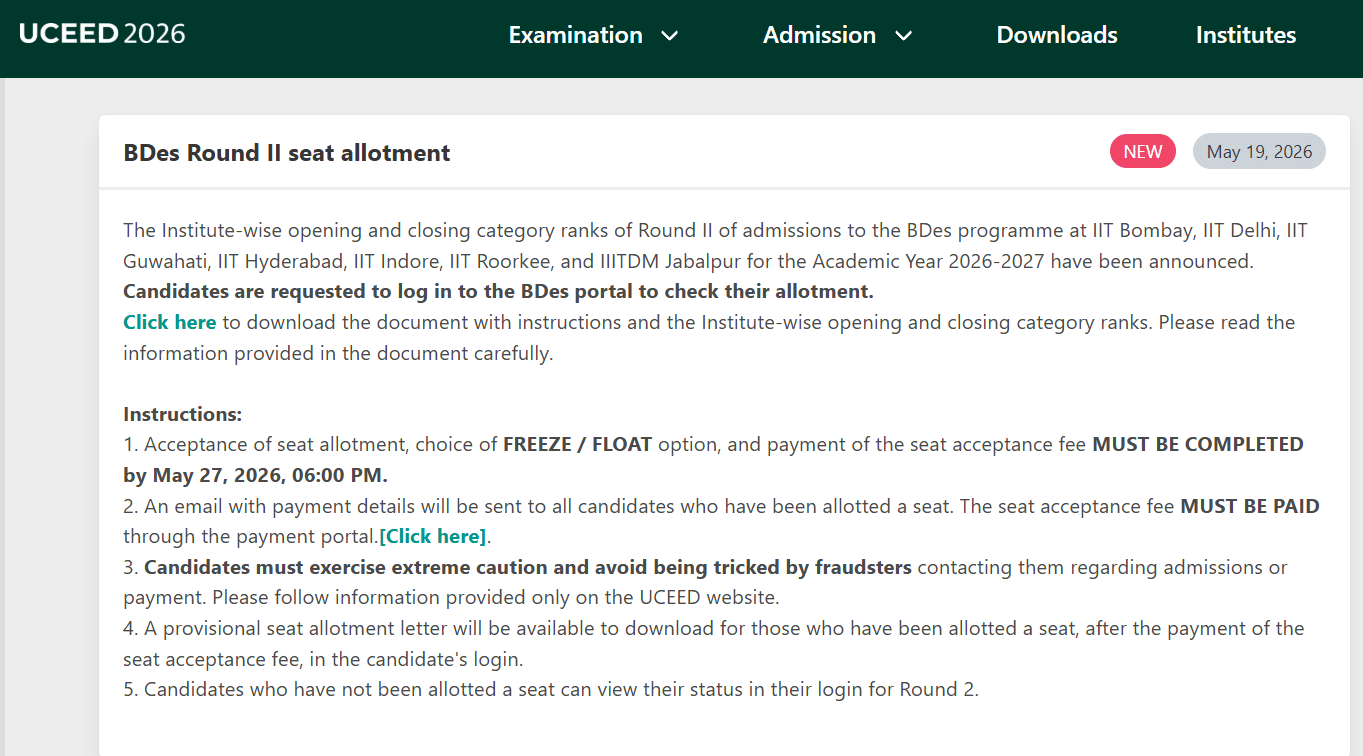Follow the green Click here document link
This screenshot has height=756, width=1363.
[170, 322]
